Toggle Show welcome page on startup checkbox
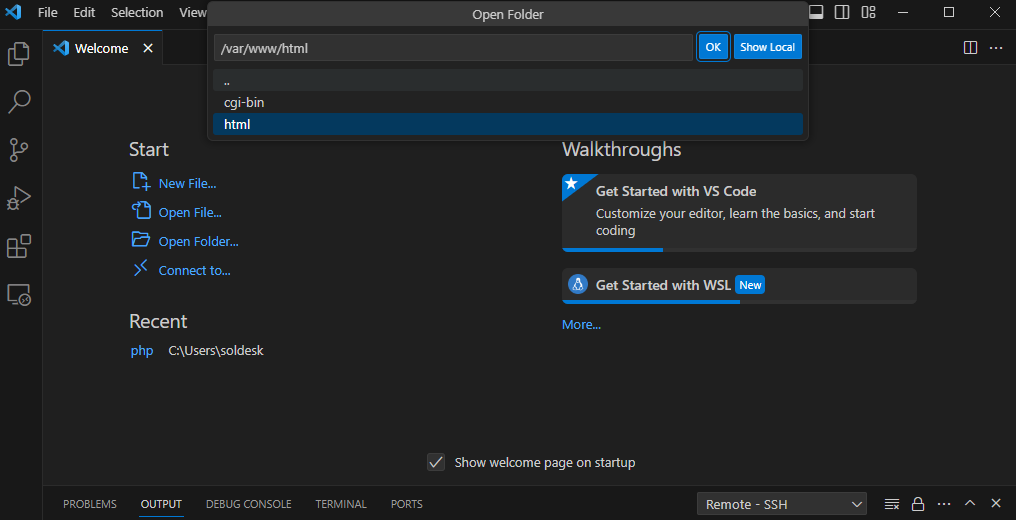The width and height of the screenshot is (1016, 520). [x=436, y=462]
